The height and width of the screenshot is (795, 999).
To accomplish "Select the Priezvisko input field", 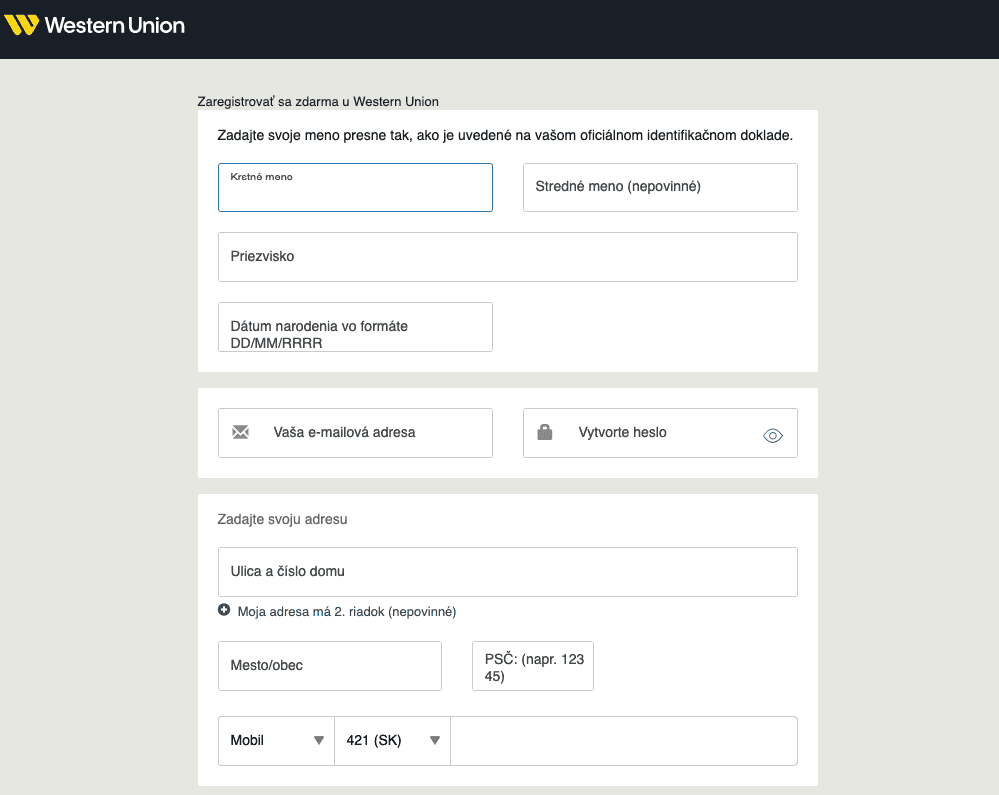I will point(508,257).
